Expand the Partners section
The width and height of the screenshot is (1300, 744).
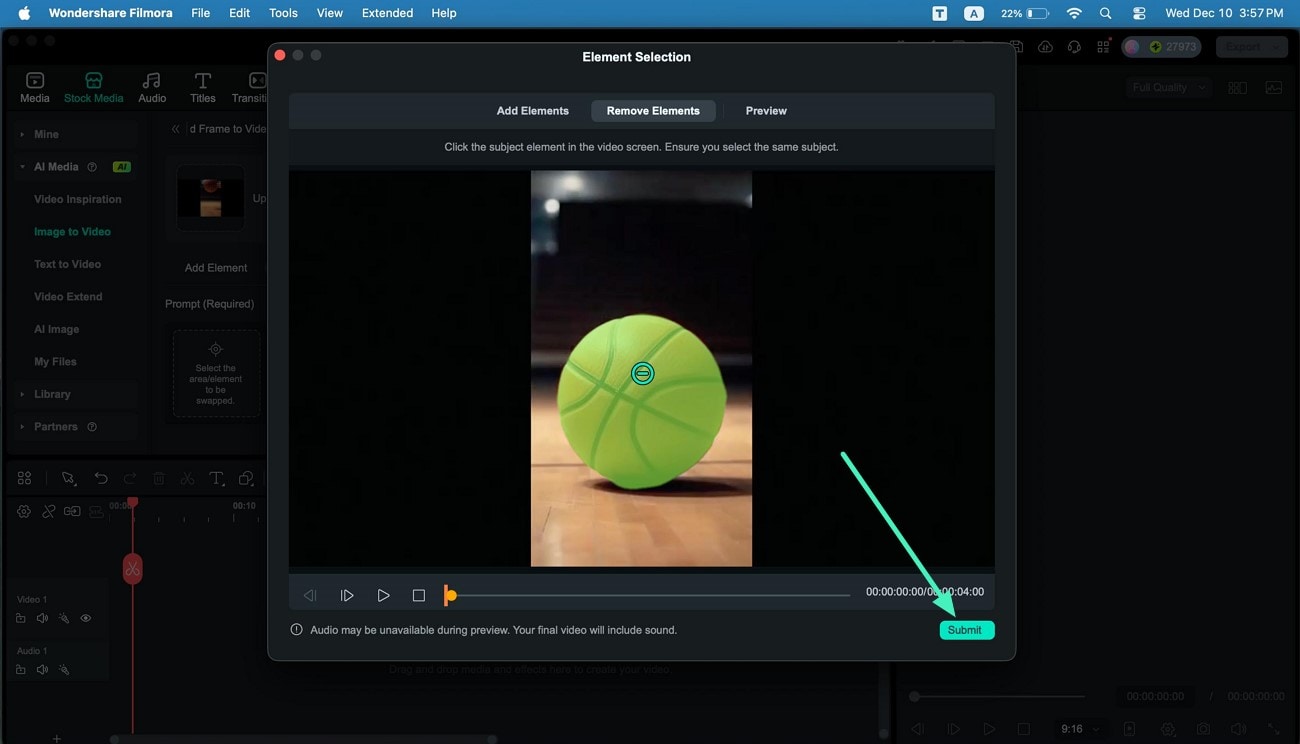22,427
